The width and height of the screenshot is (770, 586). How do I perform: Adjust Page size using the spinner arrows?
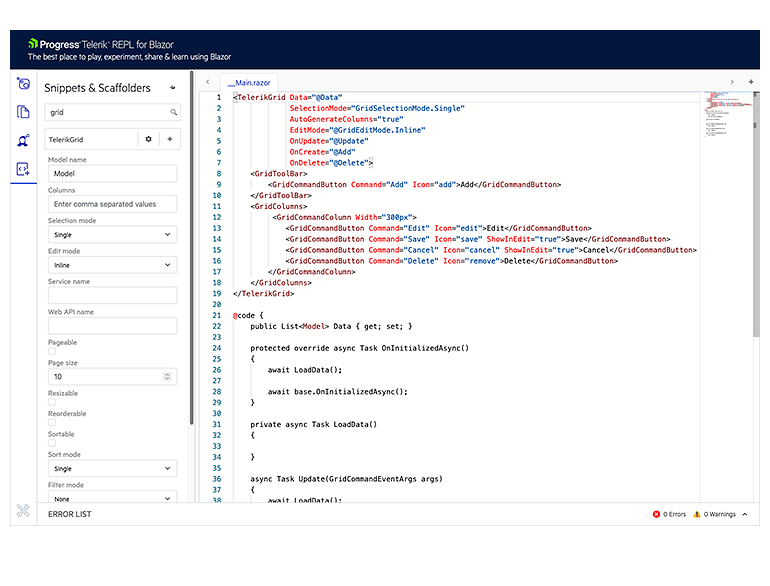(x=167, y=377)
